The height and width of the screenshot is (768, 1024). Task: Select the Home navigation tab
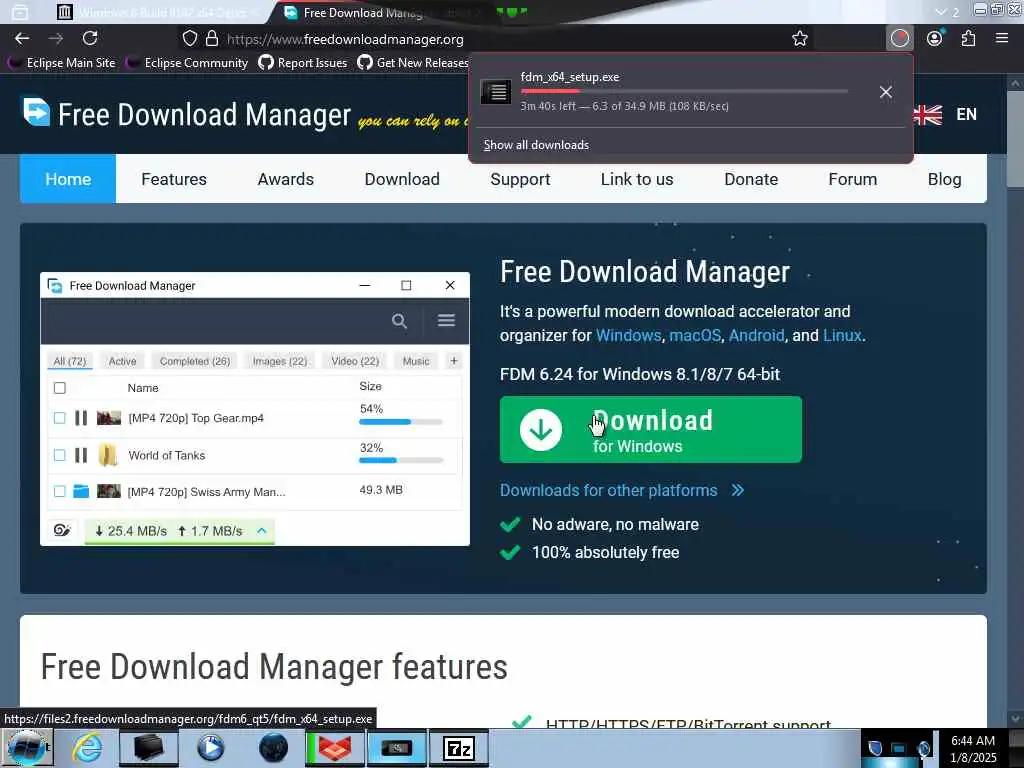pos(68,179)
